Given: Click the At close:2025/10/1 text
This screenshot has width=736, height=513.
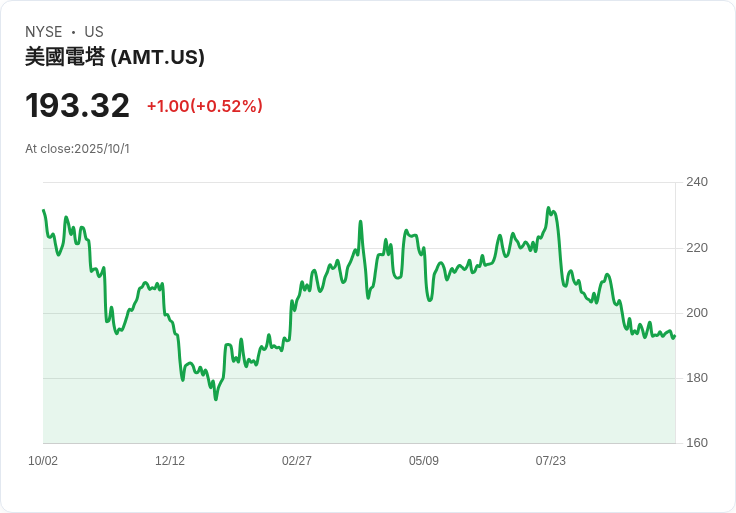Looking at the screenshot, I should click(78, 149).
